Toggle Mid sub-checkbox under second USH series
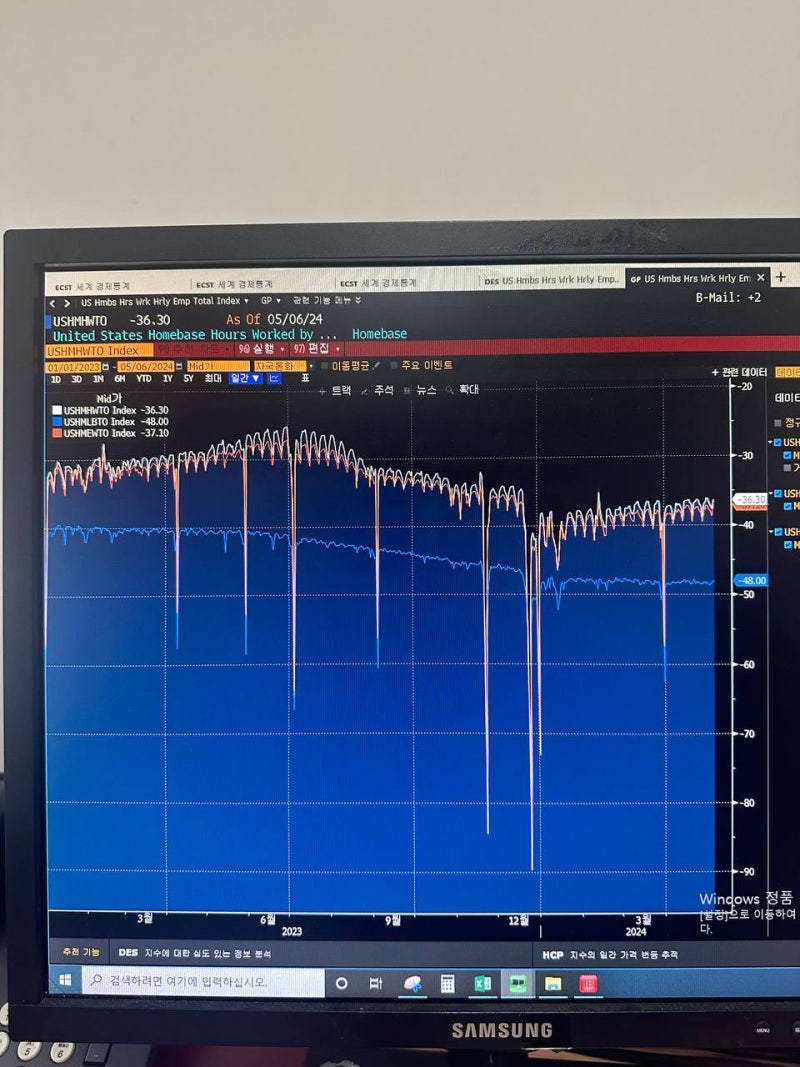800x1067 pixels. 788,506
